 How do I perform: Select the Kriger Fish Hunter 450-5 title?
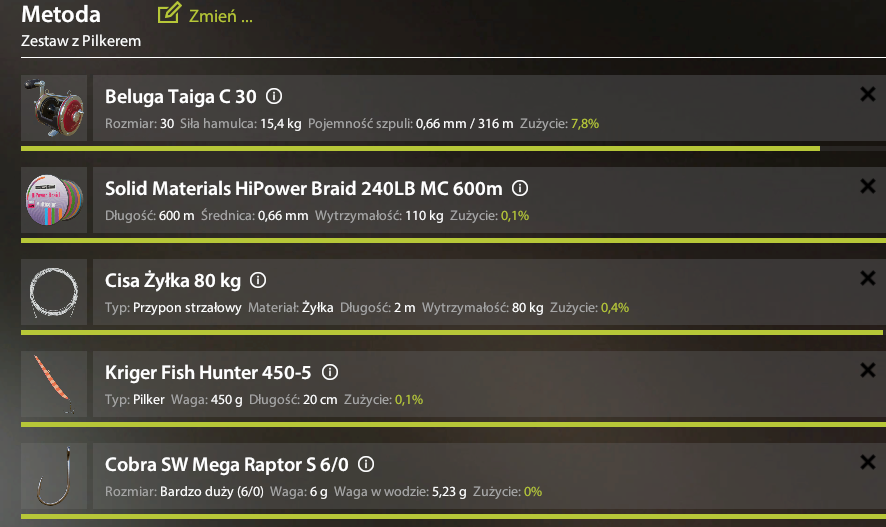click(208, 373)
